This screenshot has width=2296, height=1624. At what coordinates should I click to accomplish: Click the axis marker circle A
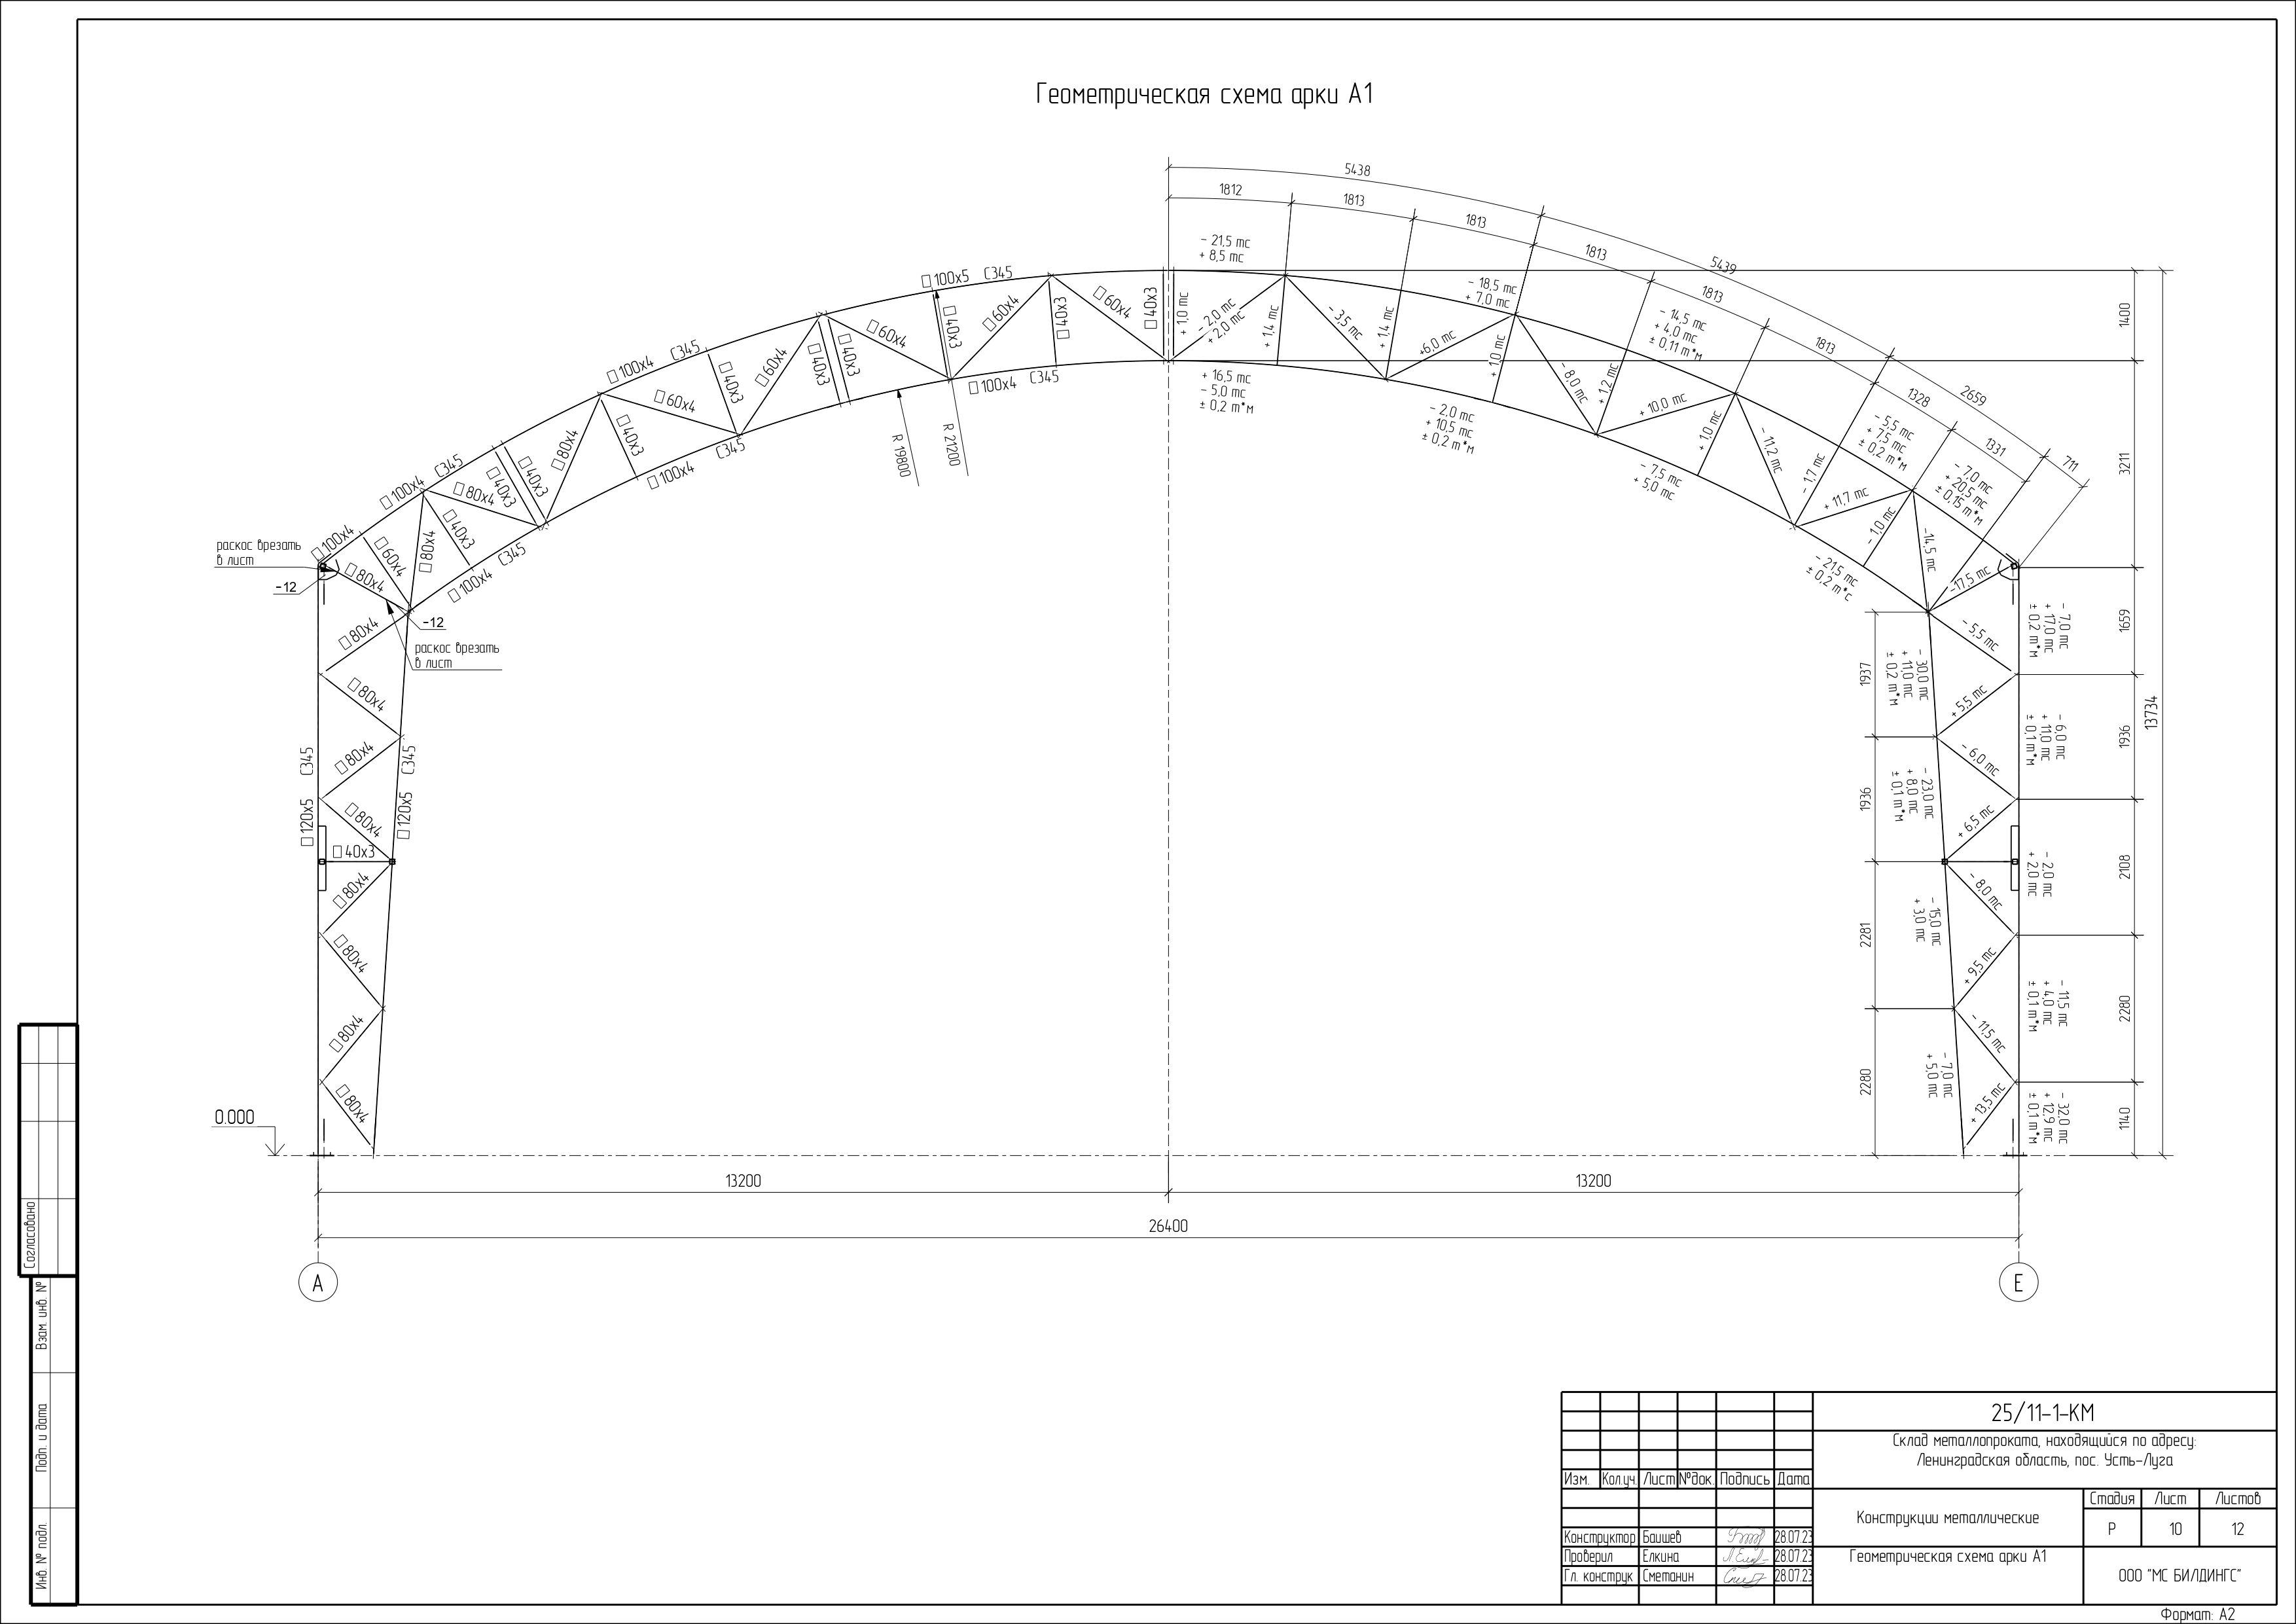tap(318, 1283)
